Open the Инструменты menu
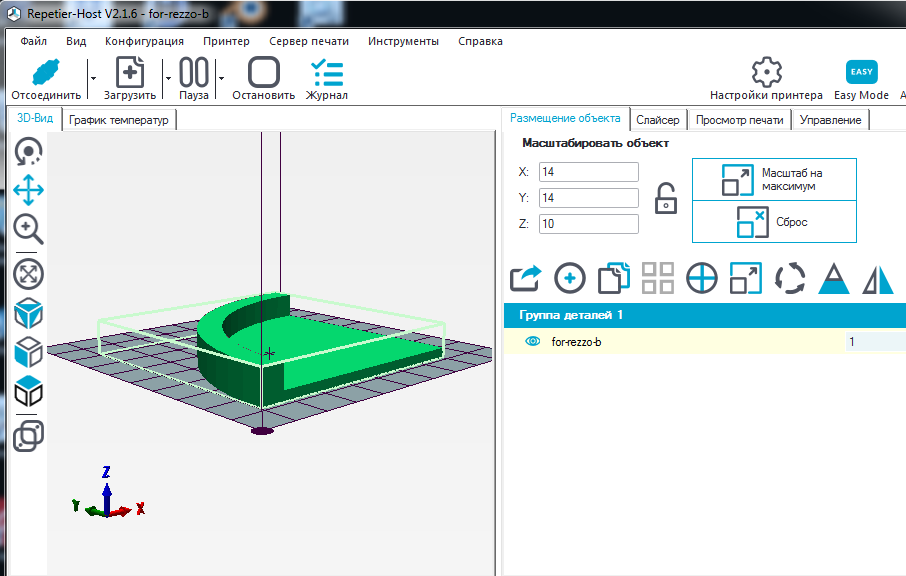The image size is (906, 576). 403,41
